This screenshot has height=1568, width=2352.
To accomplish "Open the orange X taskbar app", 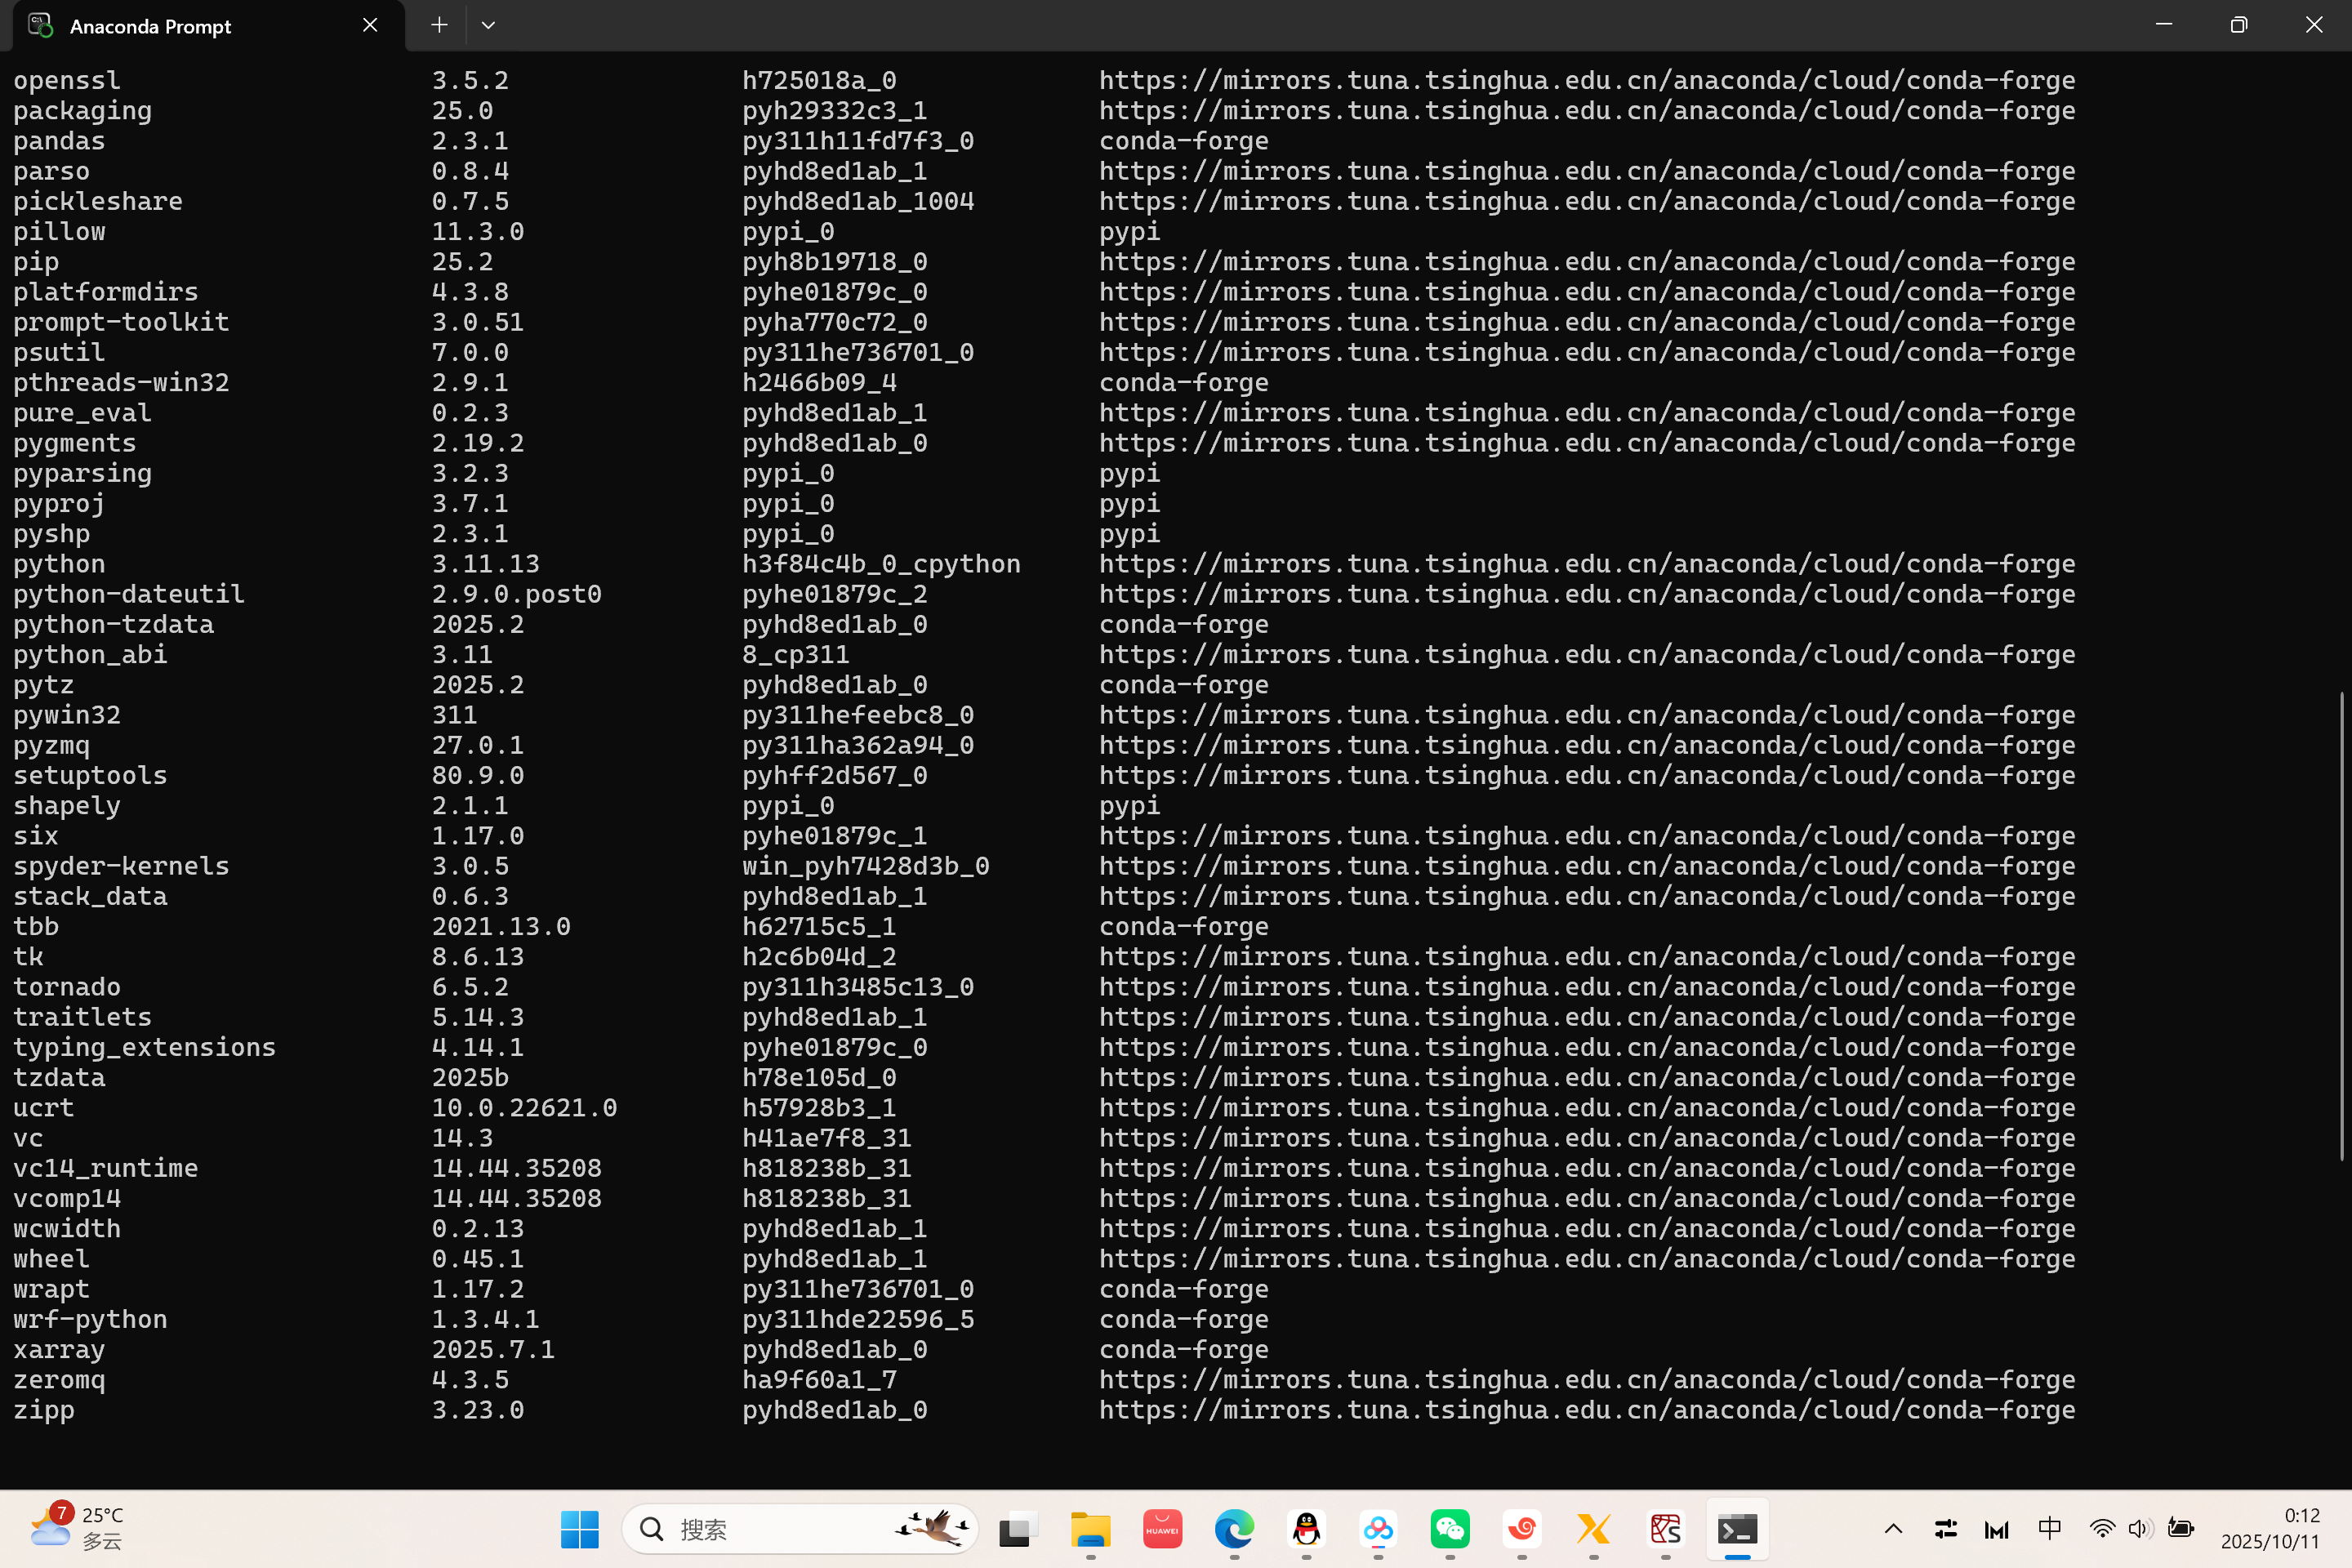I will [1594, 1529].
